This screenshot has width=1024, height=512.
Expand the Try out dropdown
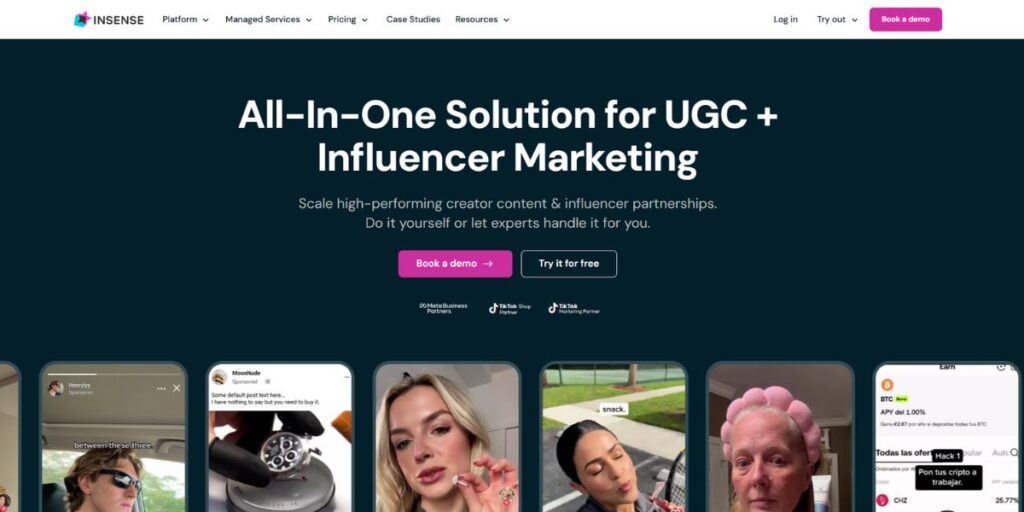click(837, 20)
